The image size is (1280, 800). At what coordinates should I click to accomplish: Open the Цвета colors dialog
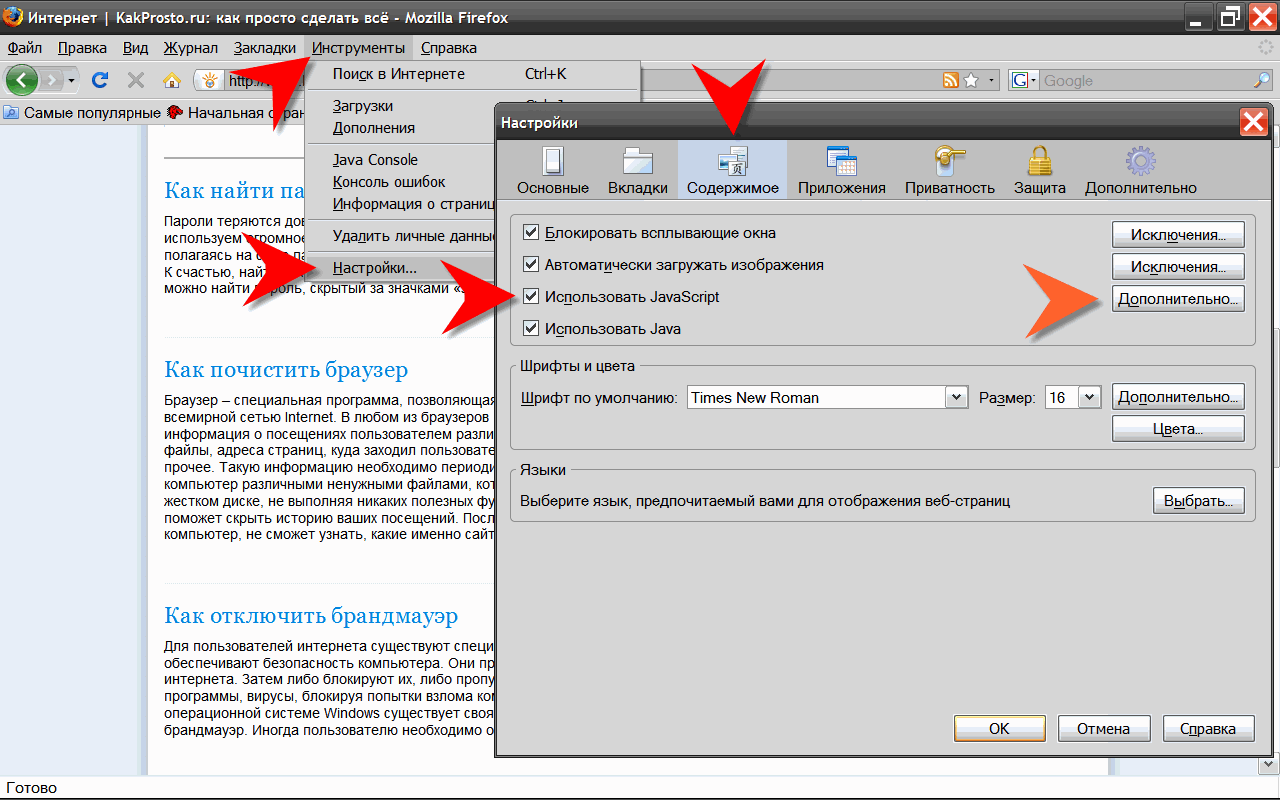click(1178, 428)
